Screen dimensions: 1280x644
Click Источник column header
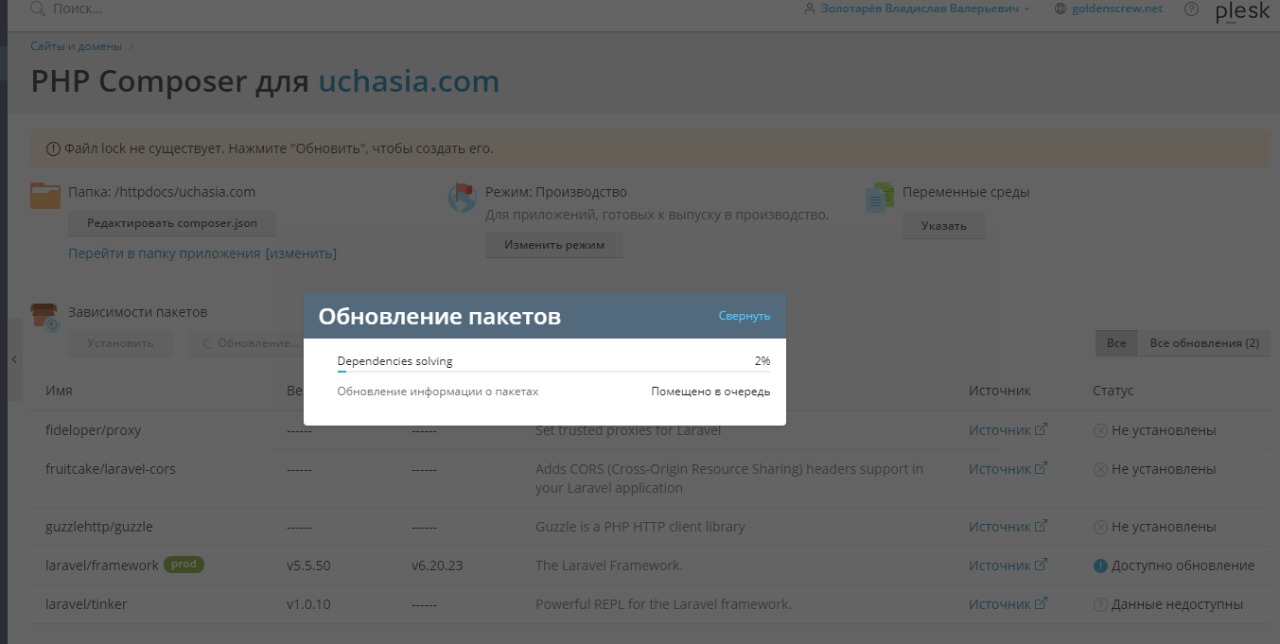coord(999,391)
